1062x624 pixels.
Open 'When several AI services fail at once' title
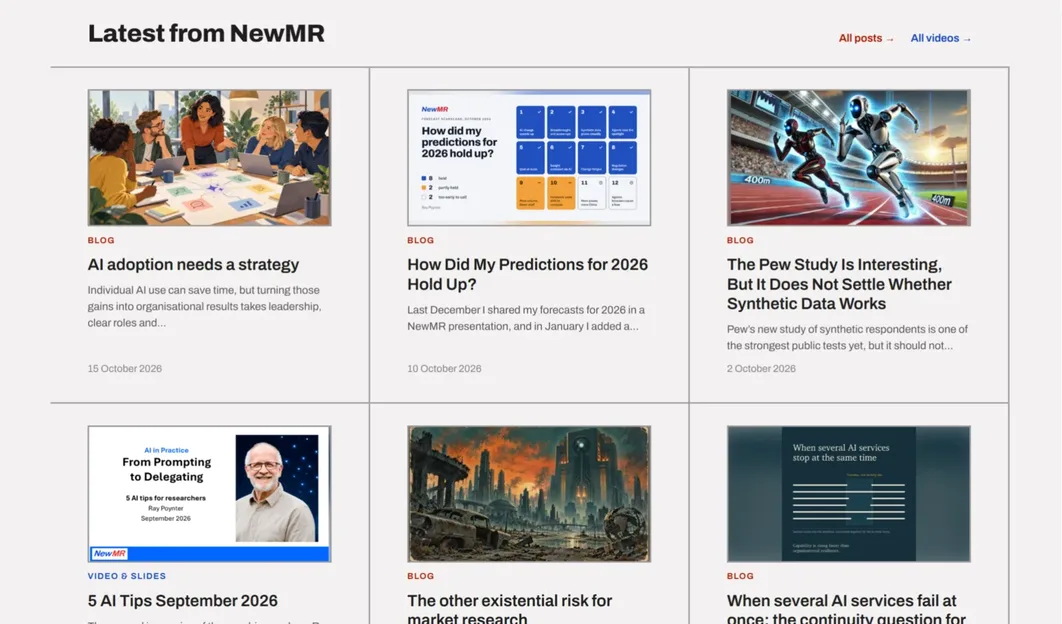[x=846, y=608]
